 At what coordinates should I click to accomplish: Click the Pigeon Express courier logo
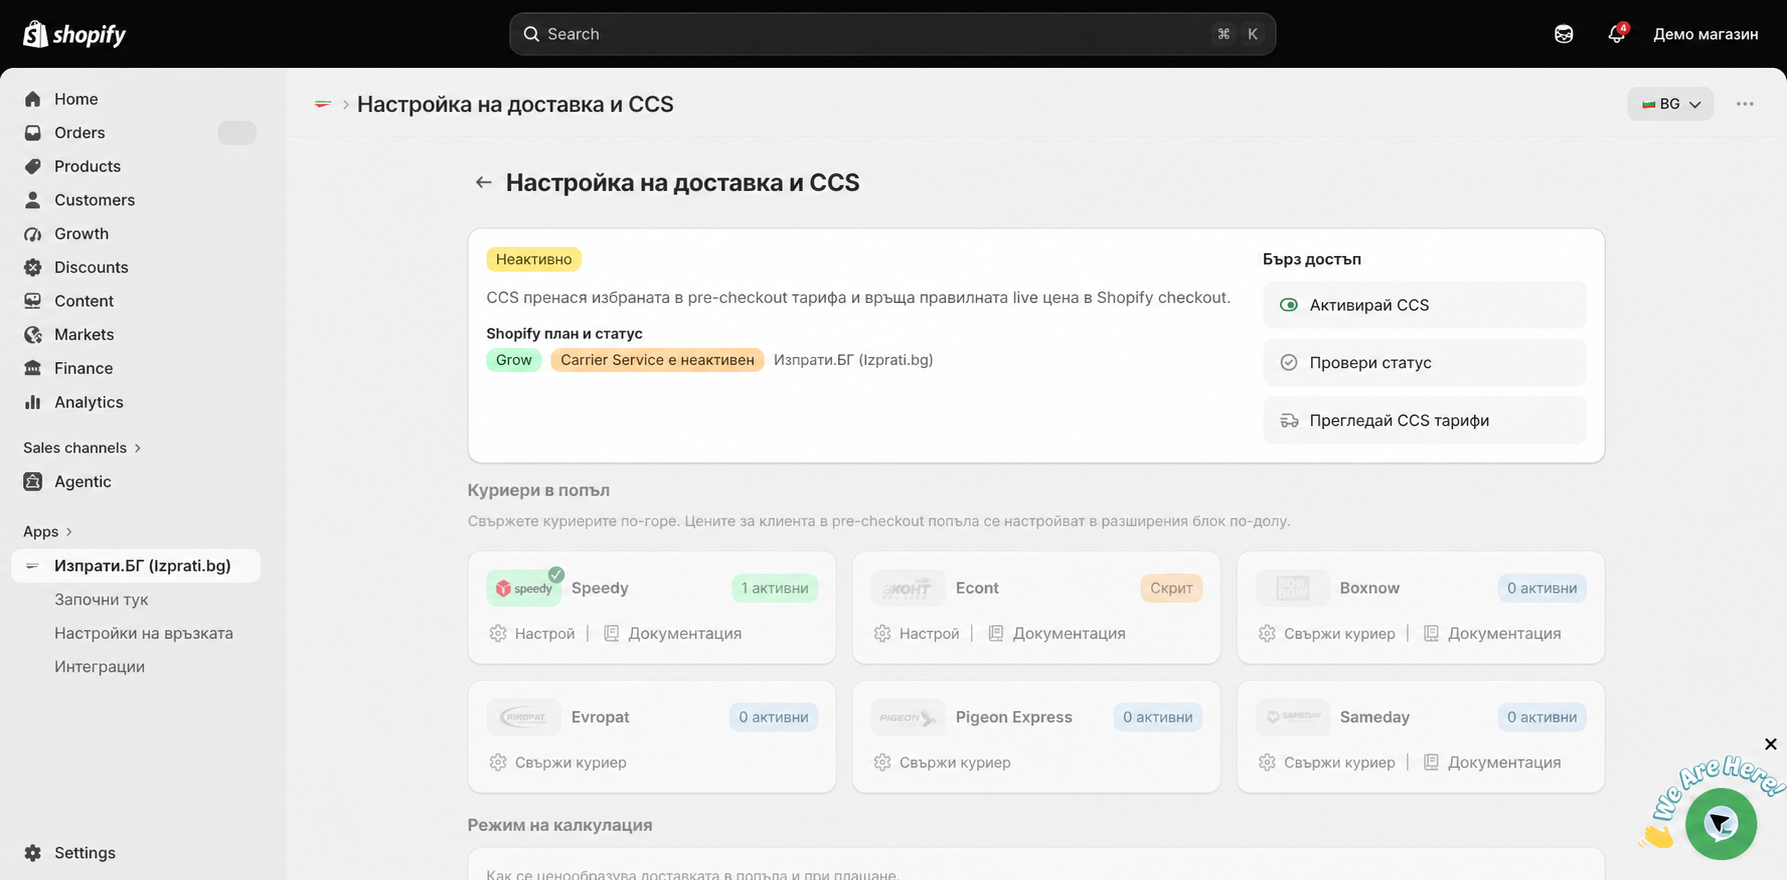908,717
